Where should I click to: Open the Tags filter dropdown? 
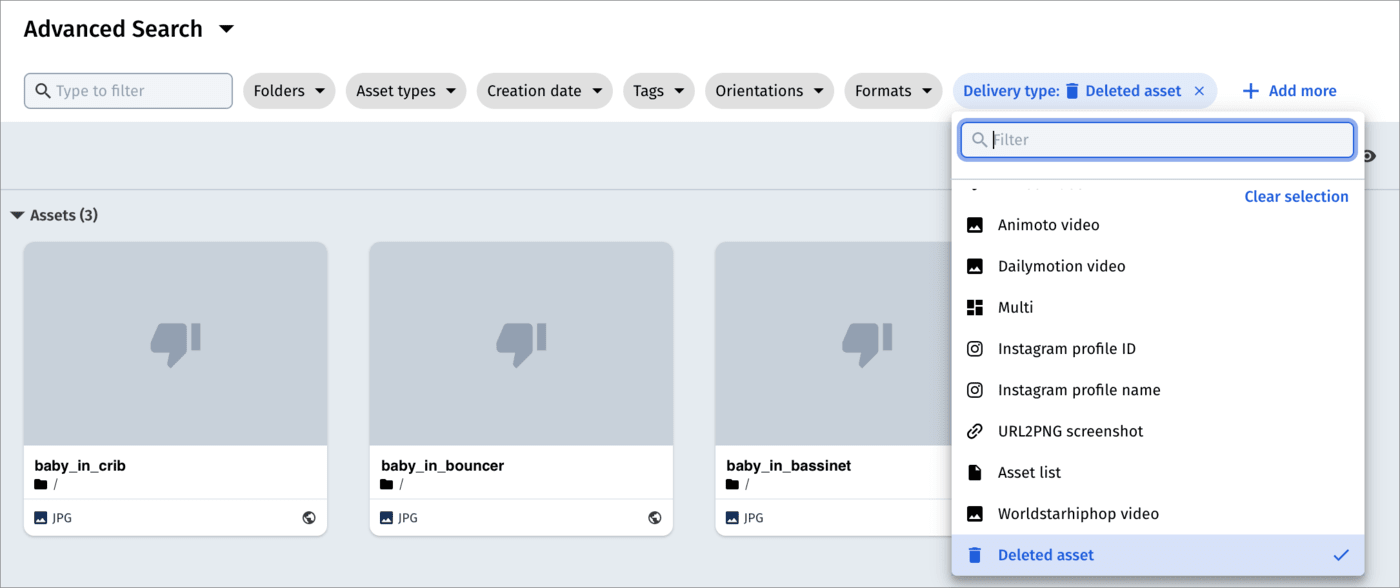[659, 91]
